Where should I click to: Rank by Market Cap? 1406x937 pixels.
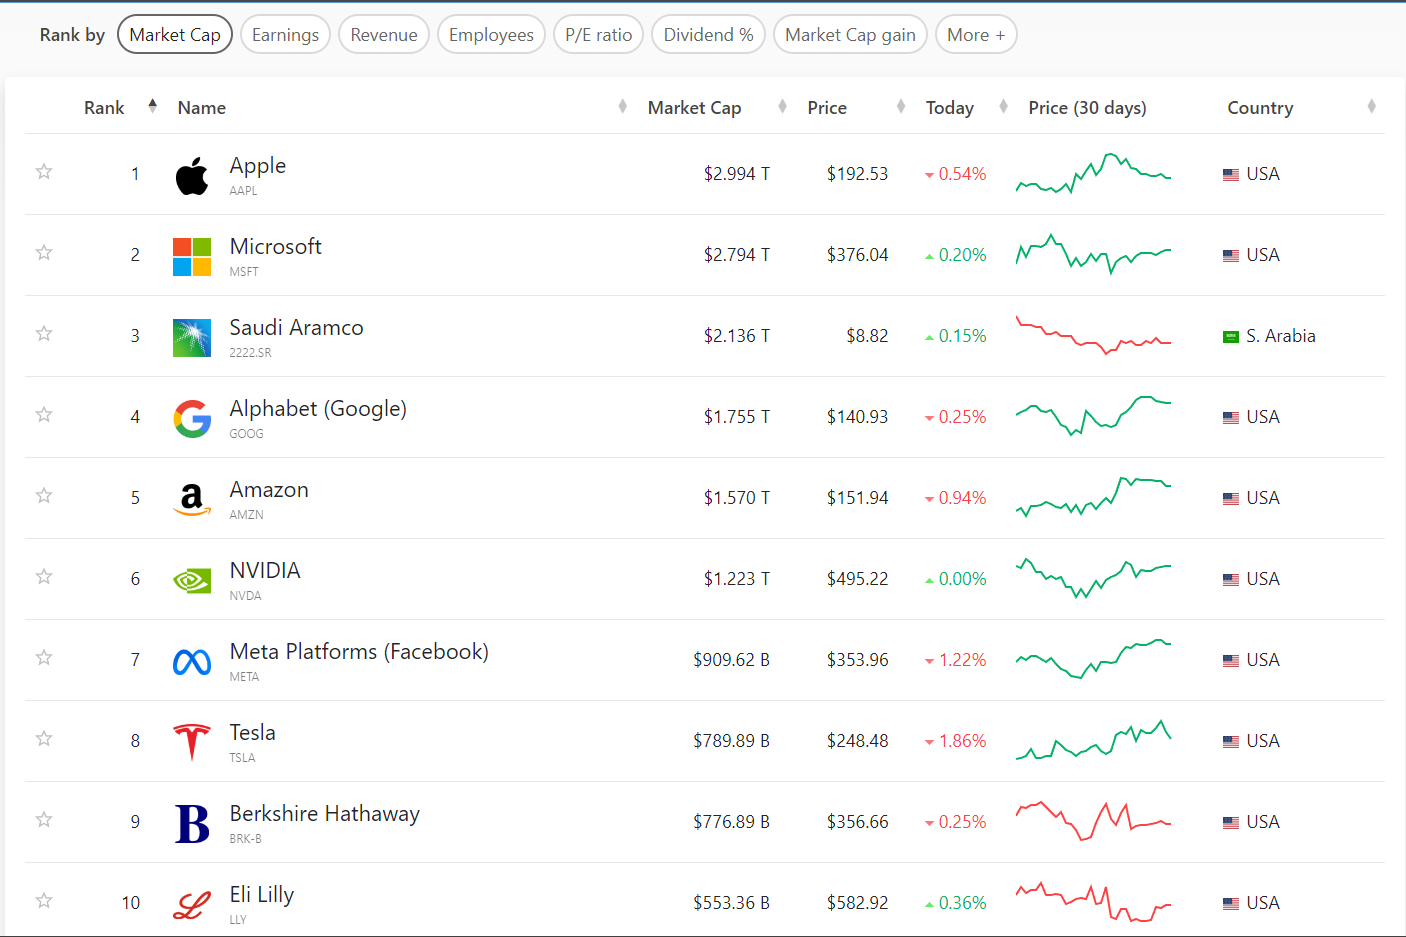coord(175,35)
